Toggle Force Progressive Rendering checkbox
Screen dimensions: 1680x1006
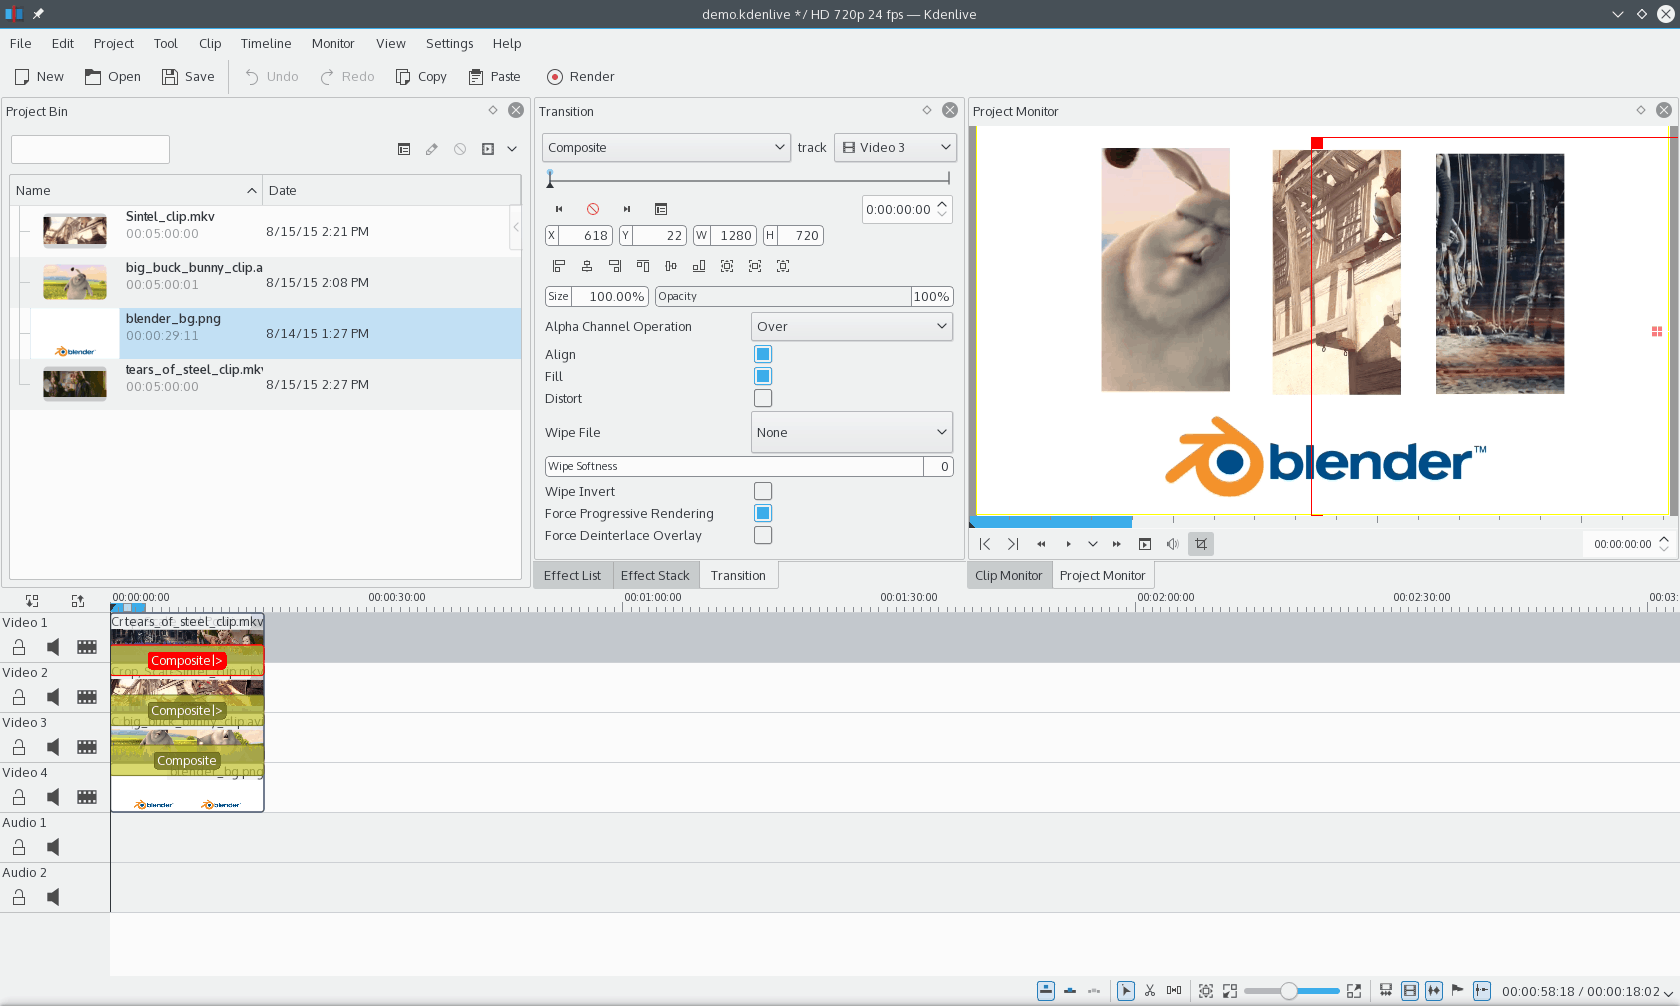point(763,513)
